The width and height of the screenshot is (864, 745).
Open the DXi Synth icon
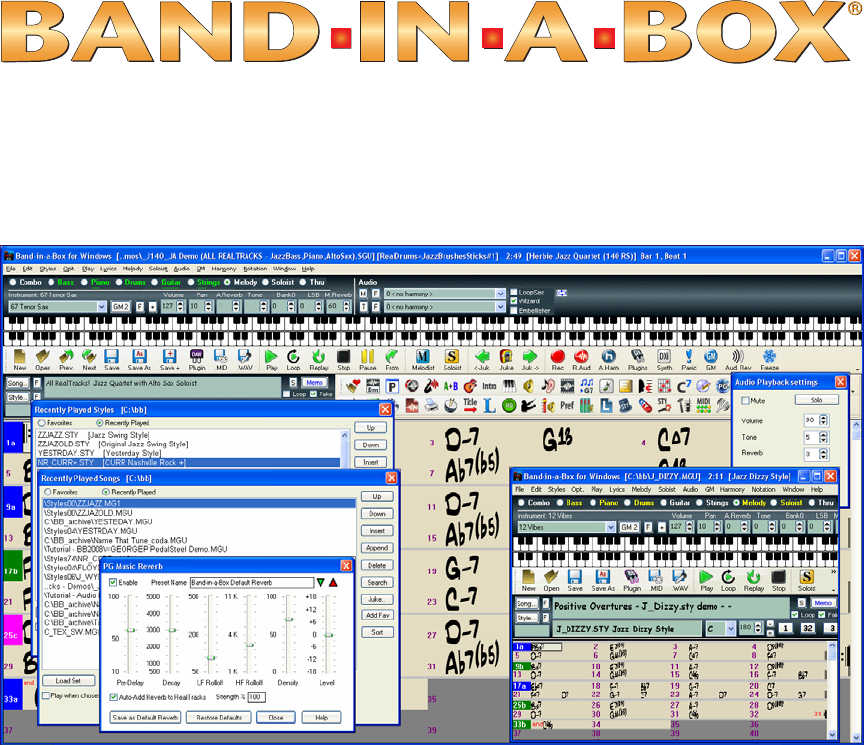664,359
